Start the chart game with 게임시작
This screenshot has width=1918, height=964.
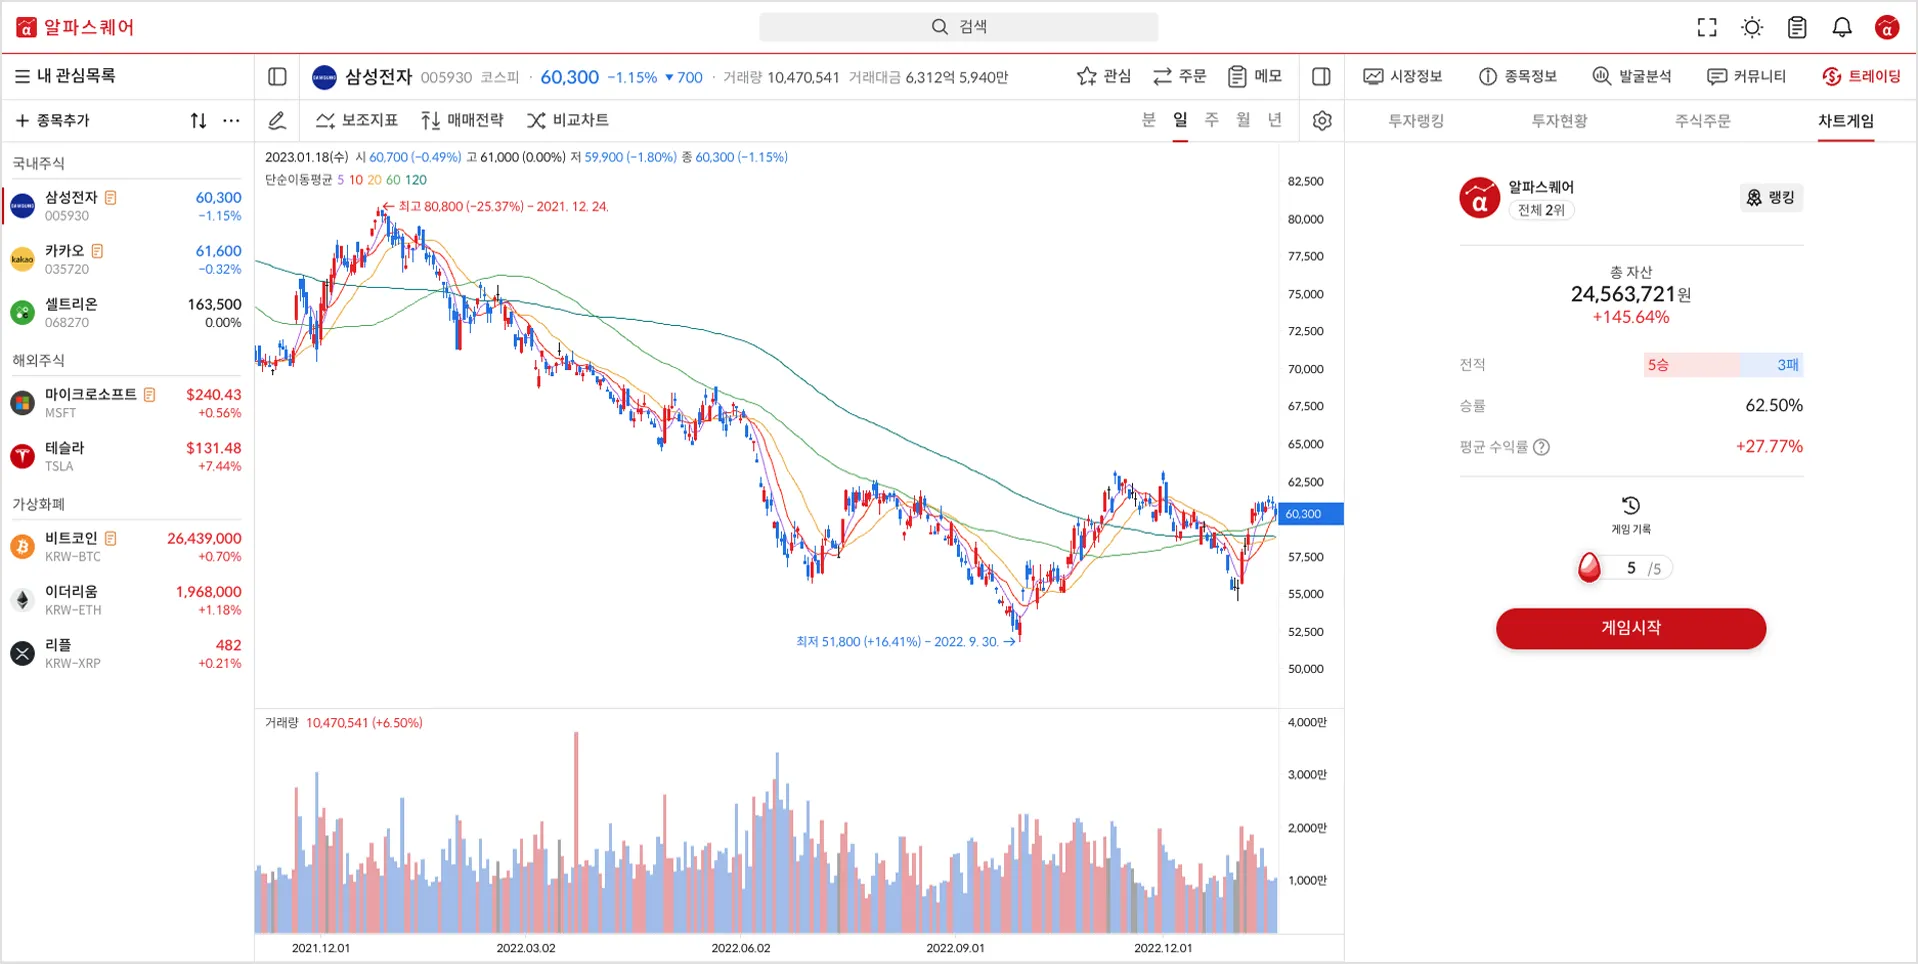1631,628
